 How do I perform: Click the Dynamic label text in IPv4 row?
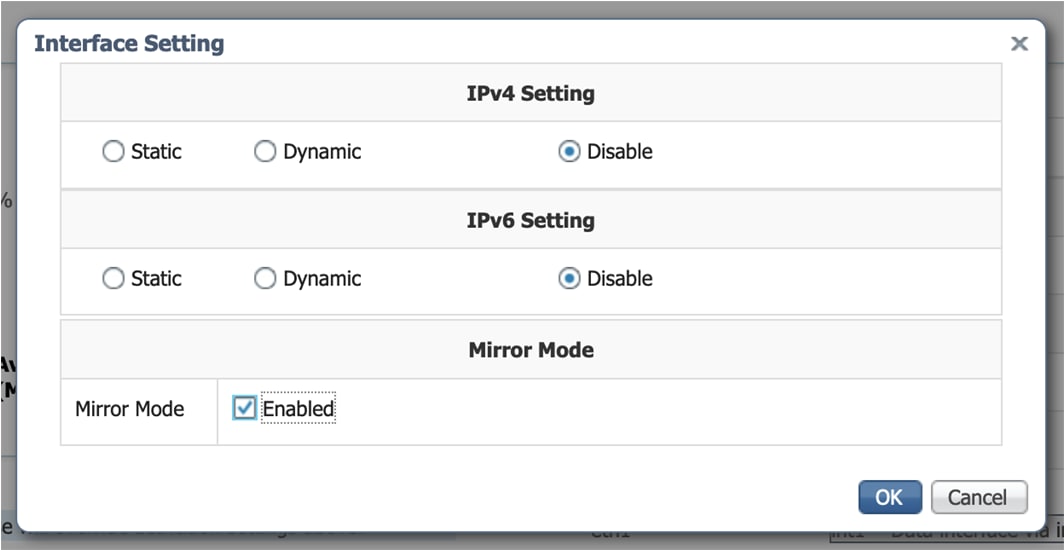(x=322, y=152)
